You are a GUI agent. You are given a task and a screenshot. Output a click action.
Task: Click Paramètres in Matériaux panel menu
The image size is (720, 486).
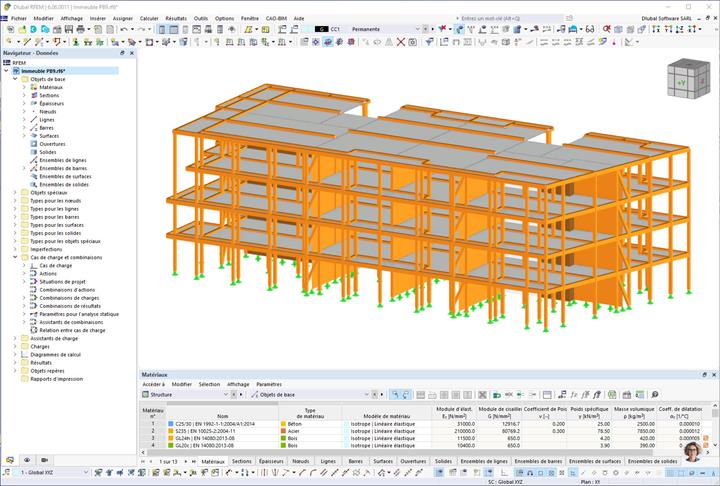(x=269, y=384)
